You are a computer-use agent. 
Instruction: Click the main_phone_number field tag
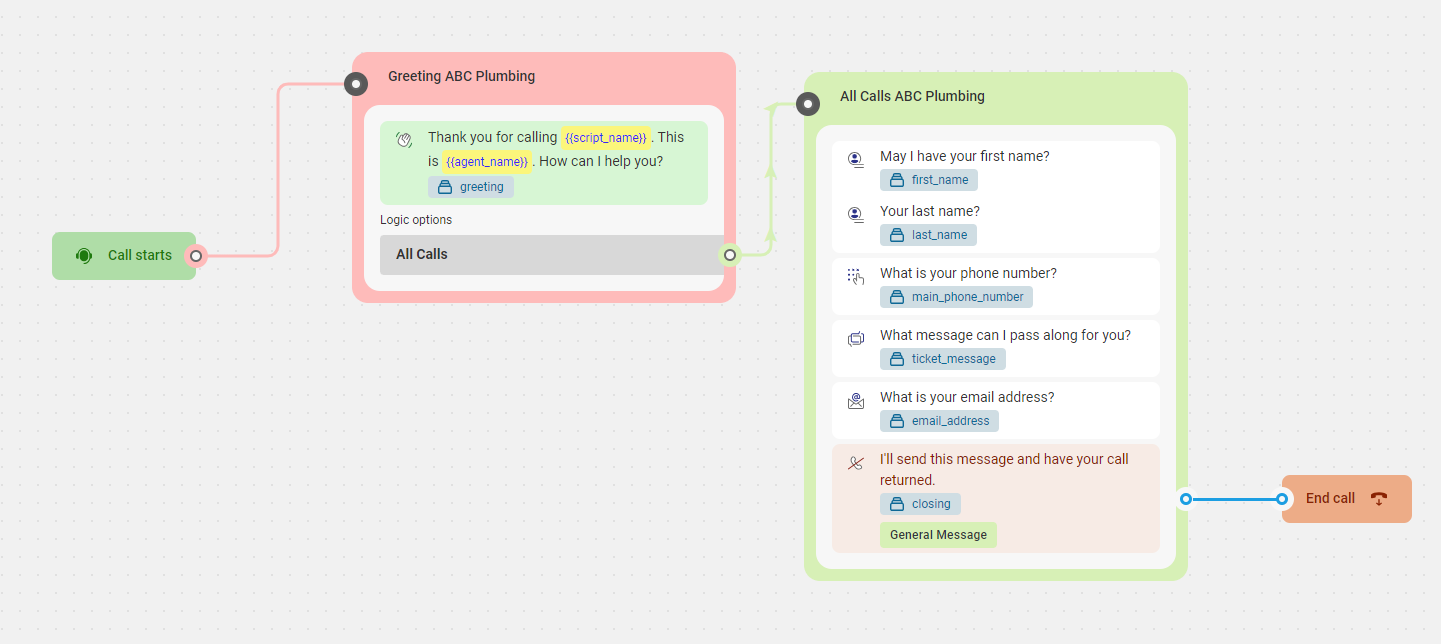coord(956,297)
